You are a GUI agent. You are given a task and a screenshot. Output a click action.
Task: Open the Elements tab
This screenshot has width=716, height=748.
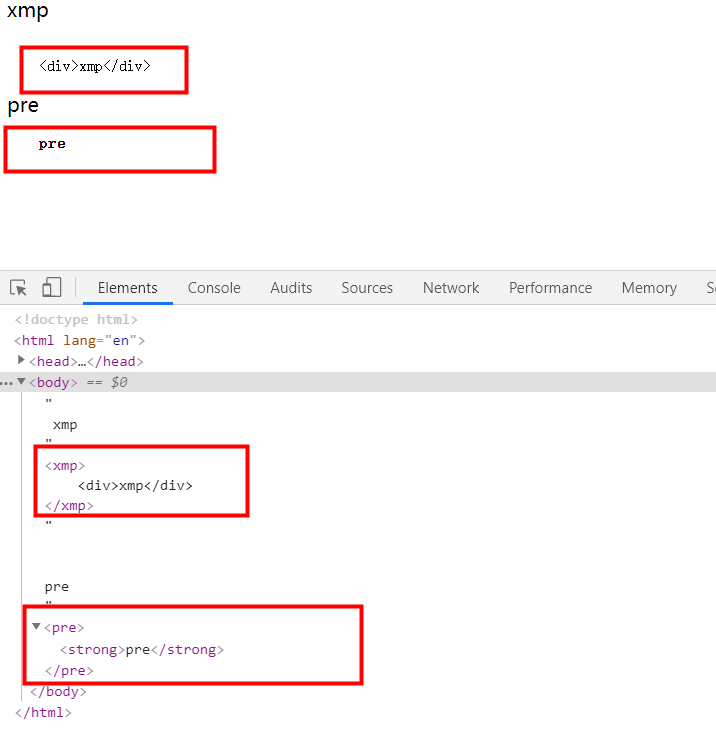click(x=127, y=288)
